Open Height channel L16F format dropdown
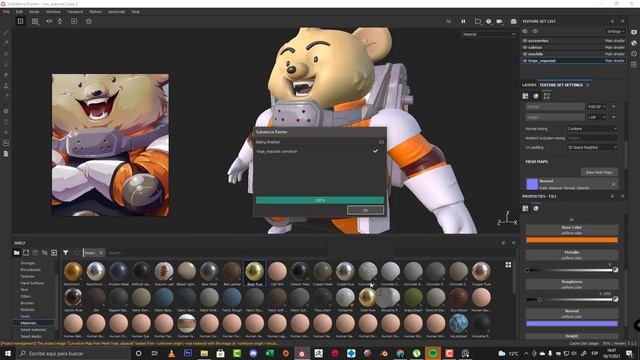The image size is (640, 360). tap(597, 117)
